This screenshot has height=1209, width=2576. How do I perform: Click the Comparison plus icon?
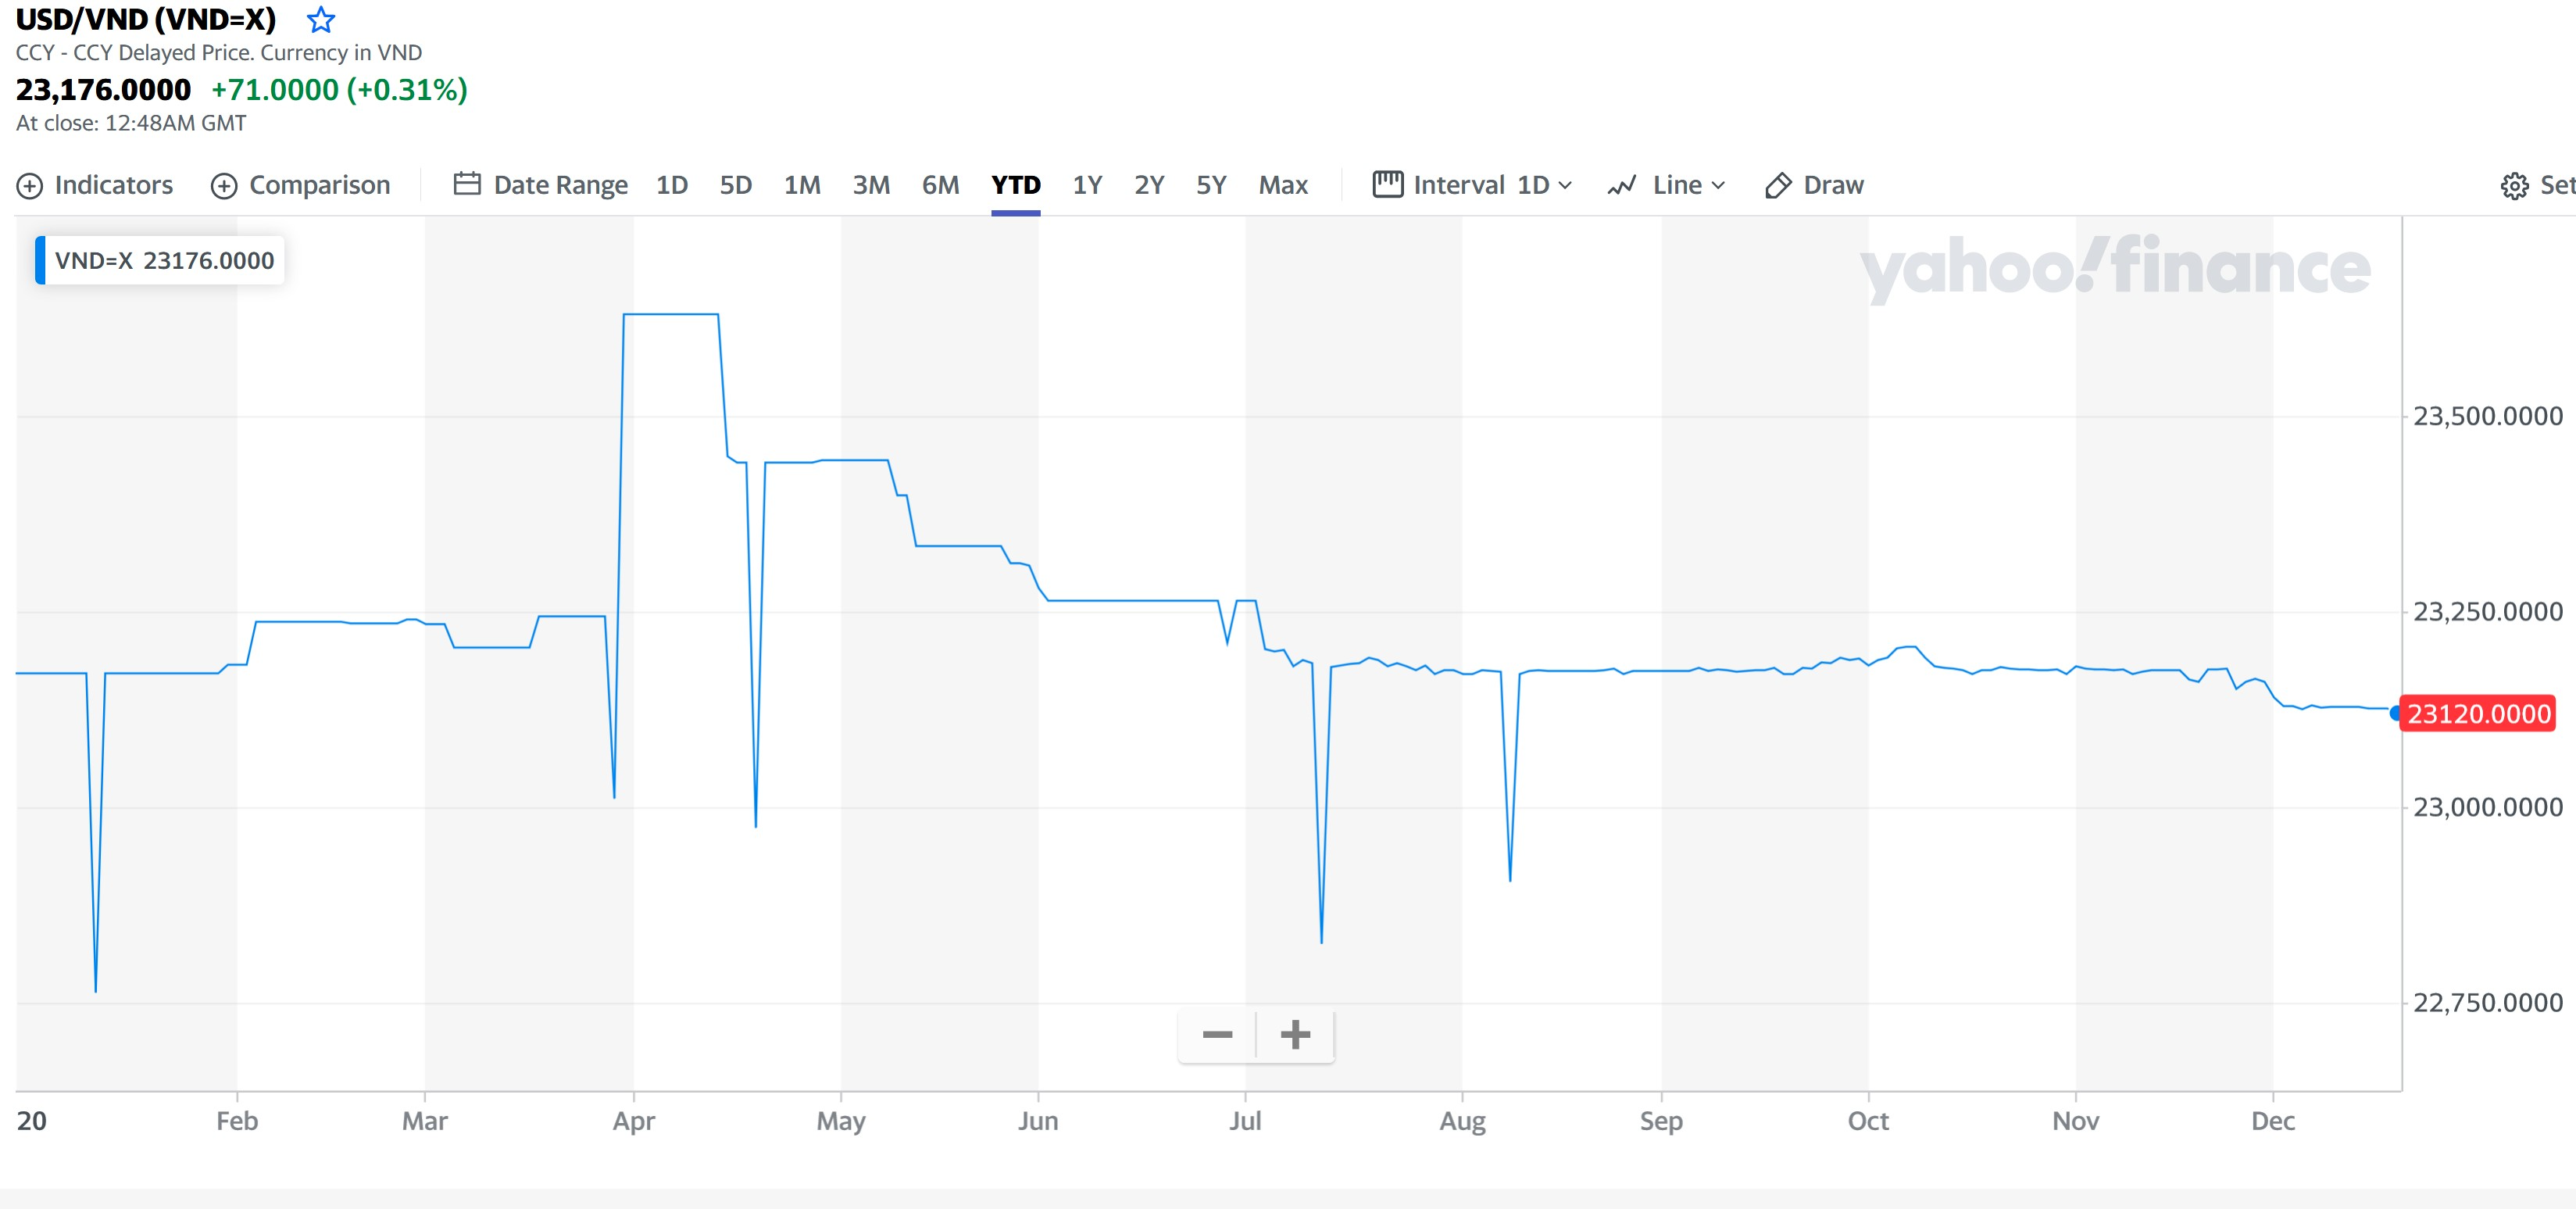click(x=224, y=186)
